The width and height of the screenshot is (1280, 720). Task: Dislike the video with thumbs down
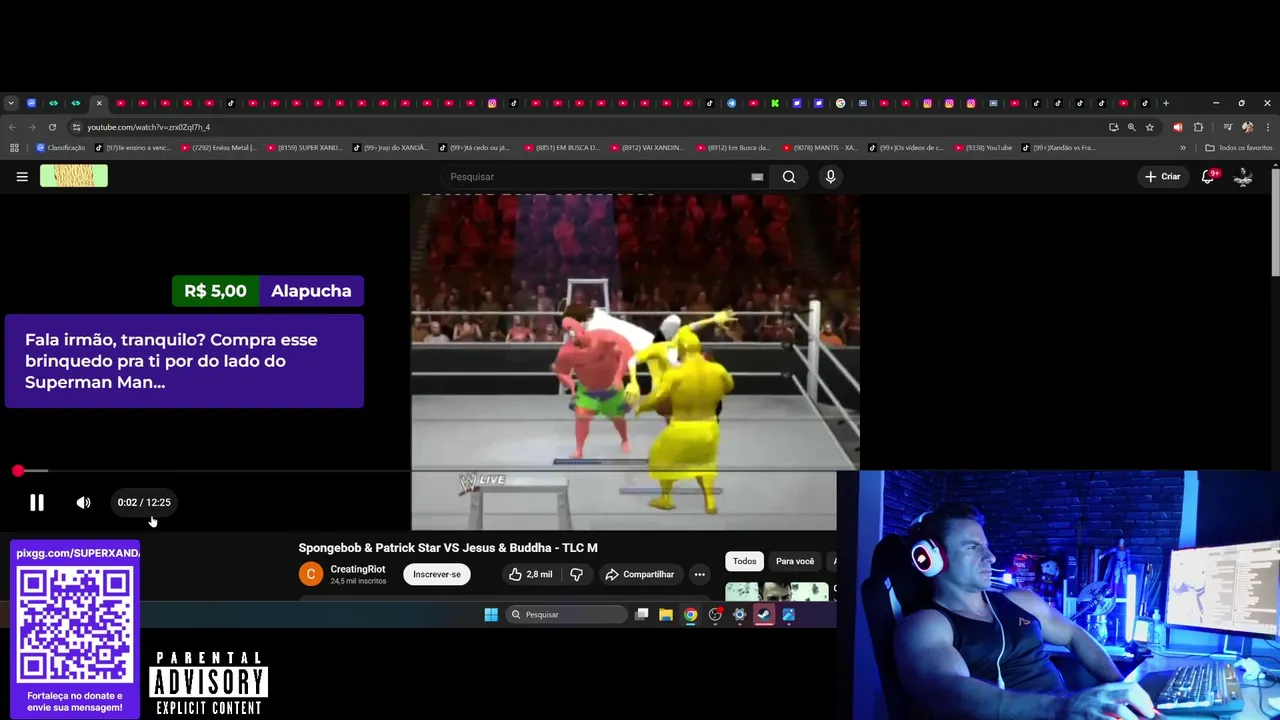coord(576,574)
